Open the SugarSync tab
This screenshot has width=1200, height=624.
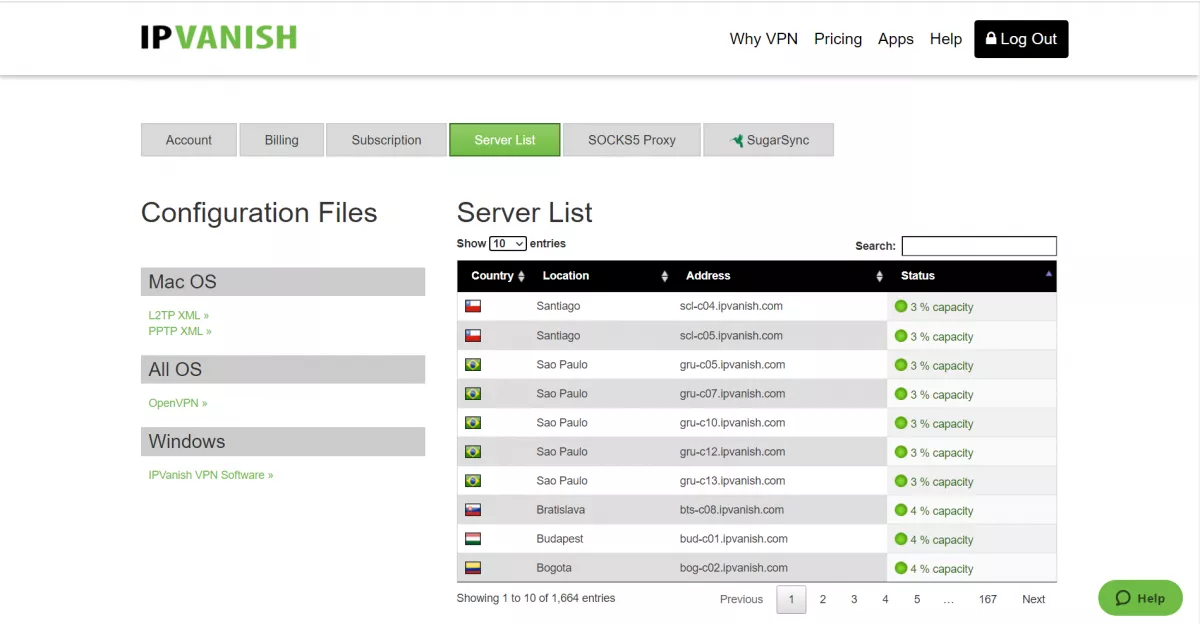pos(768,140)
